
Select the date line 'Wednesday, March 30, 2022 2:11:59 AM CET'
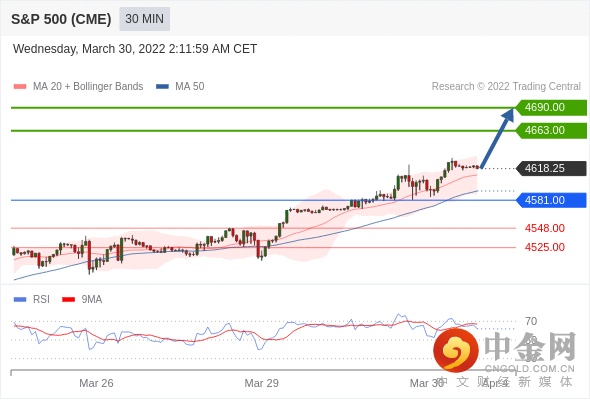[135, 49]
